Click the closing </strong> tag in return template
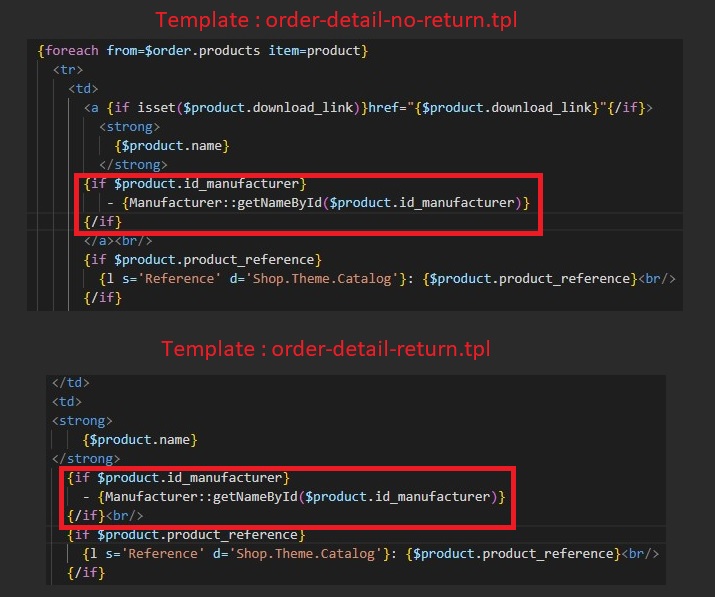The height and width of the screenshot is (597, 715). coord(85,459)
